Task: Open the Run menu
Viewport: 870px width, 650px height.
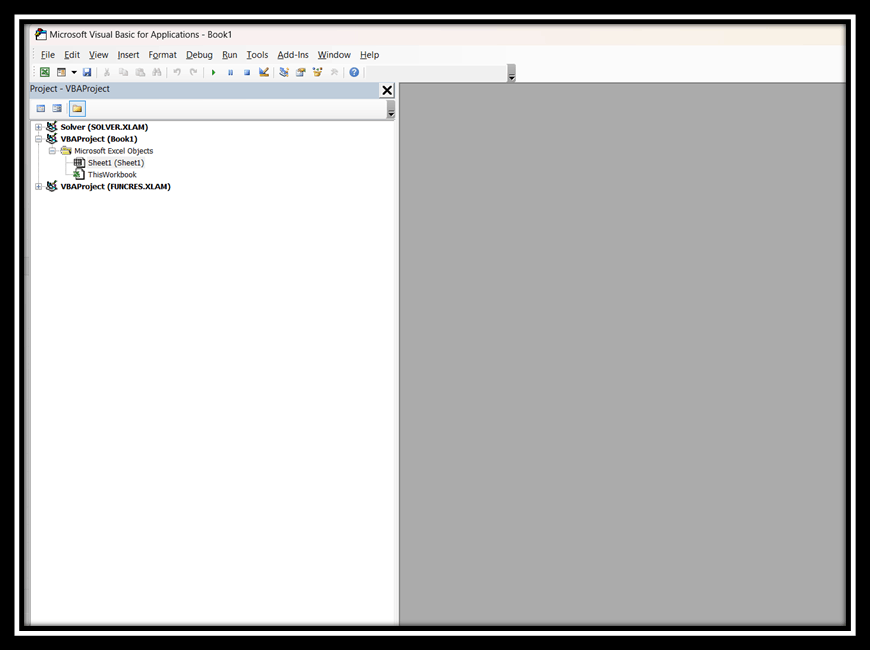Action: pos(229,55)
